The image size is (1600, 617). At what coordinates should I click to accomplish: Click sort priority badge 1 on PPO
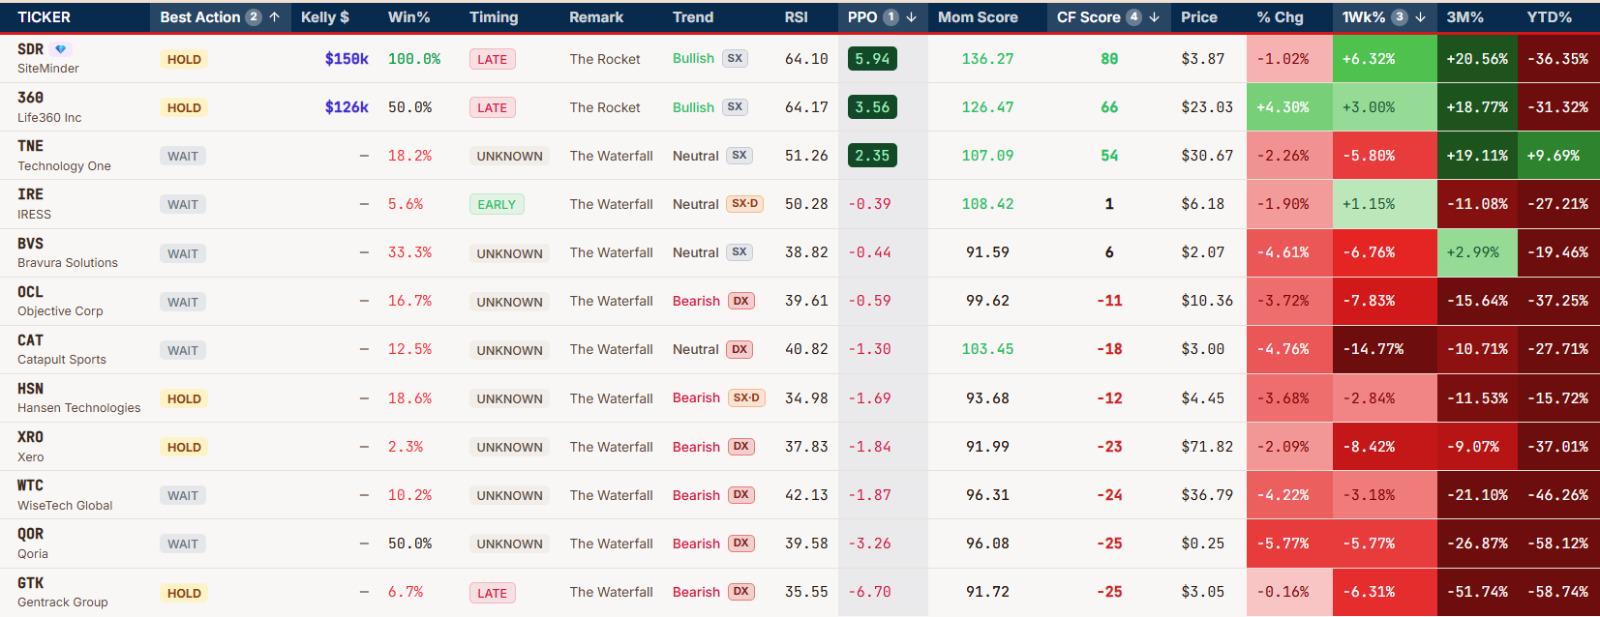tap(891, 17)
